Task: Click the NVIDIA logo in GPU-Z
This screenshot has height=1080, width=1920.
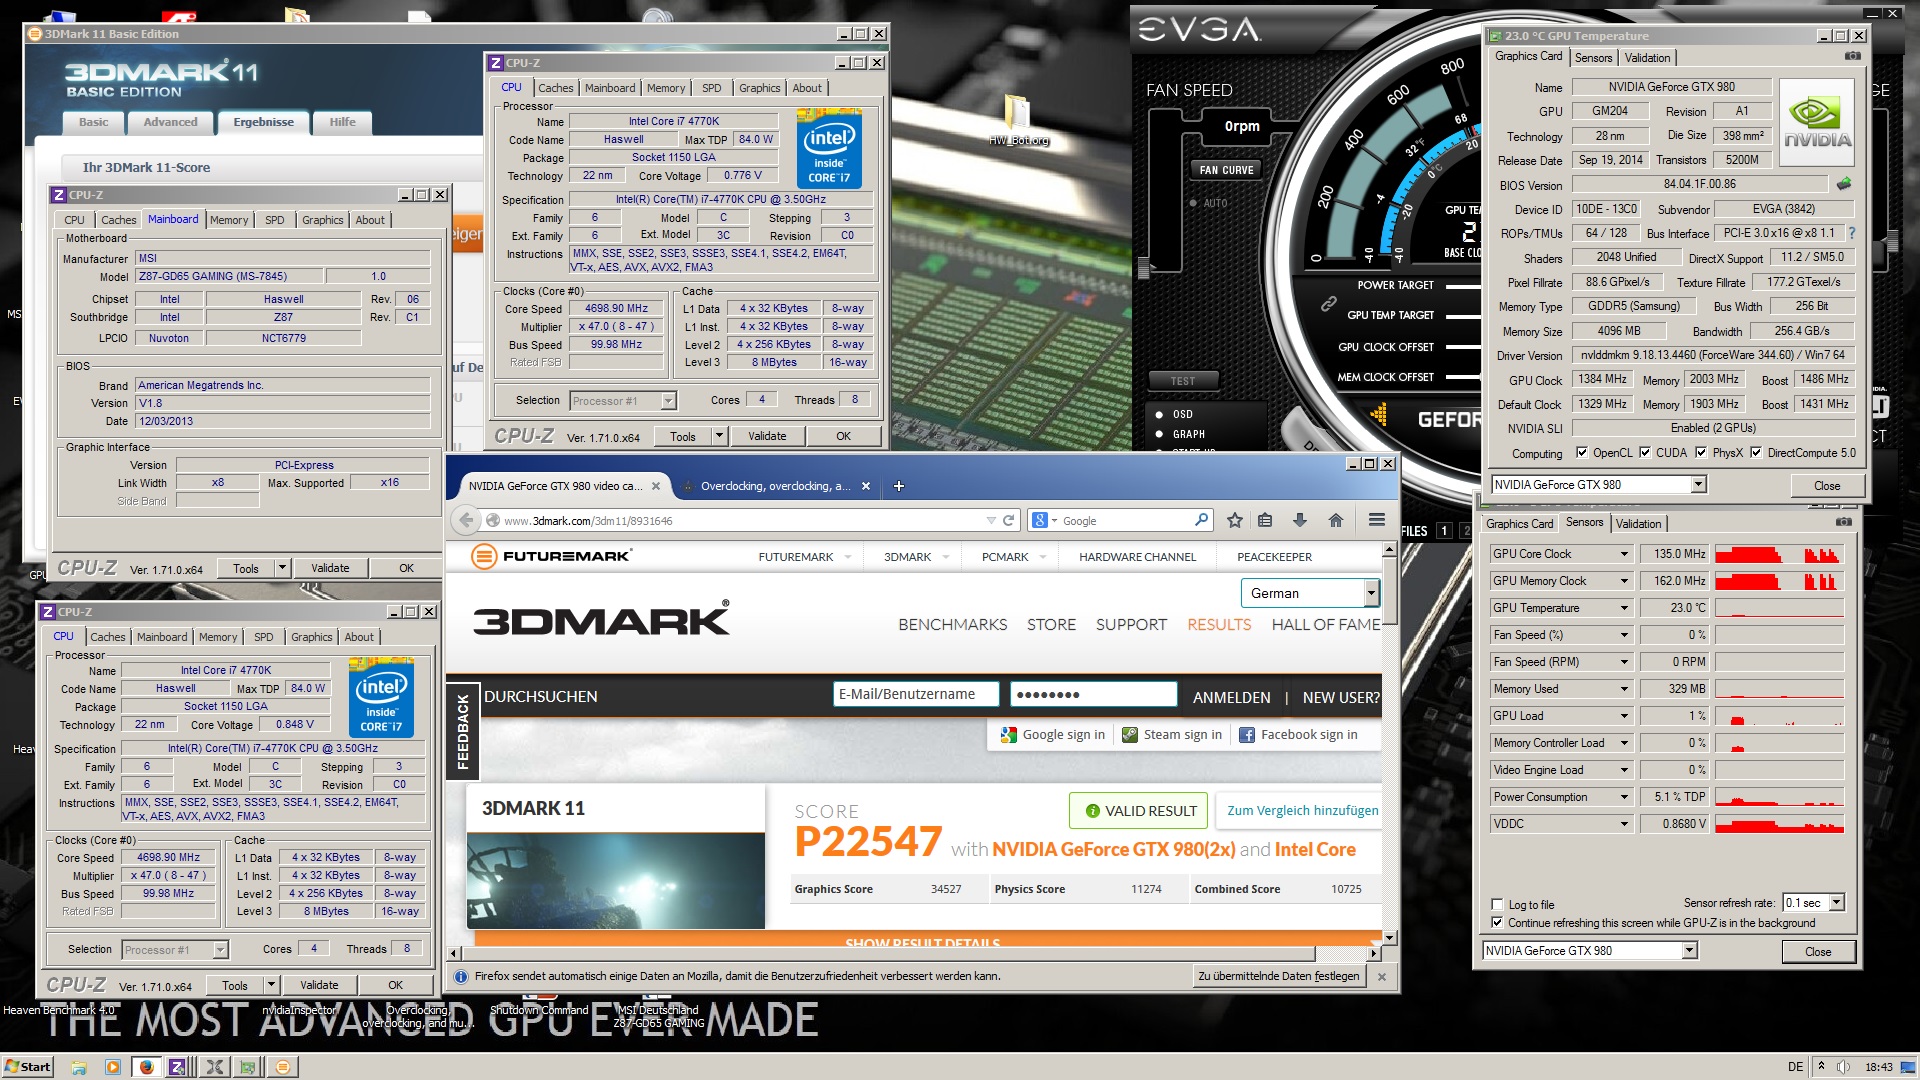Action: pos(1817,122)
